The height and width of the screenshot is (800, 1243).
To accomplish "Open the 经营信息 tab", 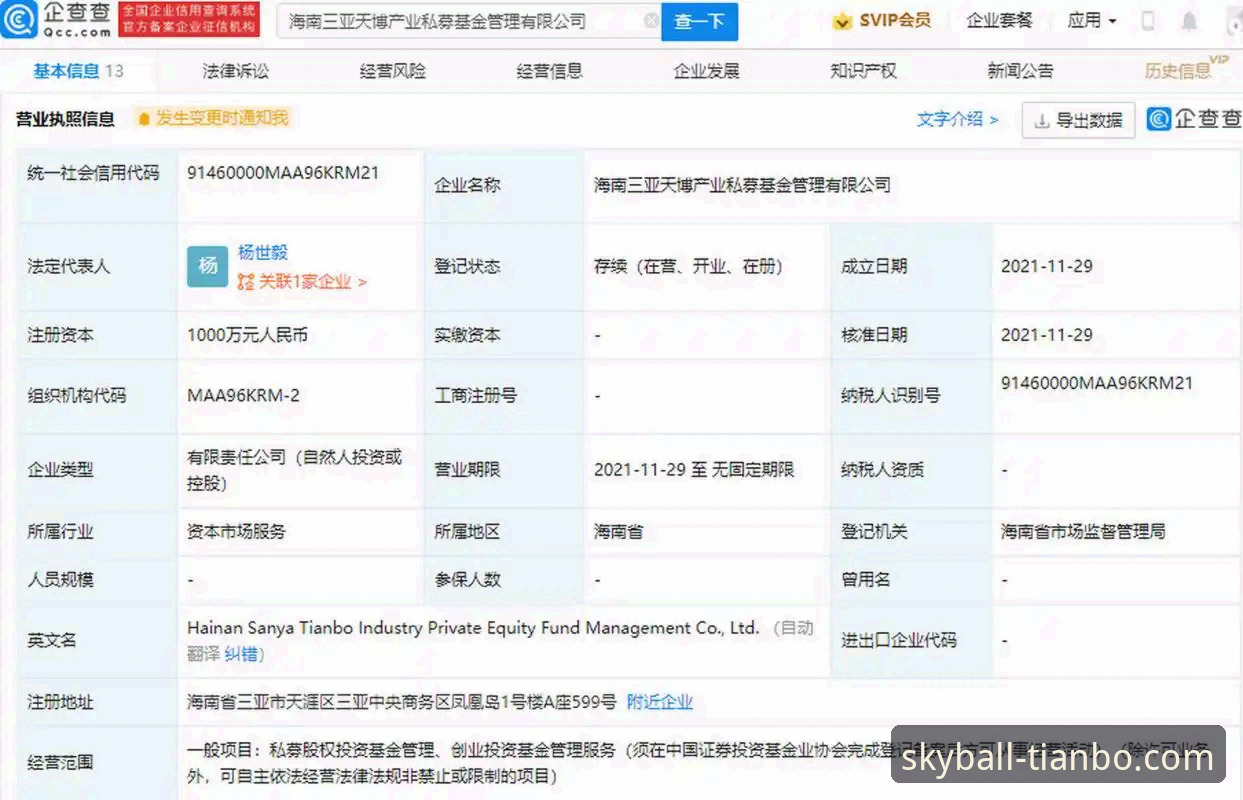I will (x=549, y=70).
